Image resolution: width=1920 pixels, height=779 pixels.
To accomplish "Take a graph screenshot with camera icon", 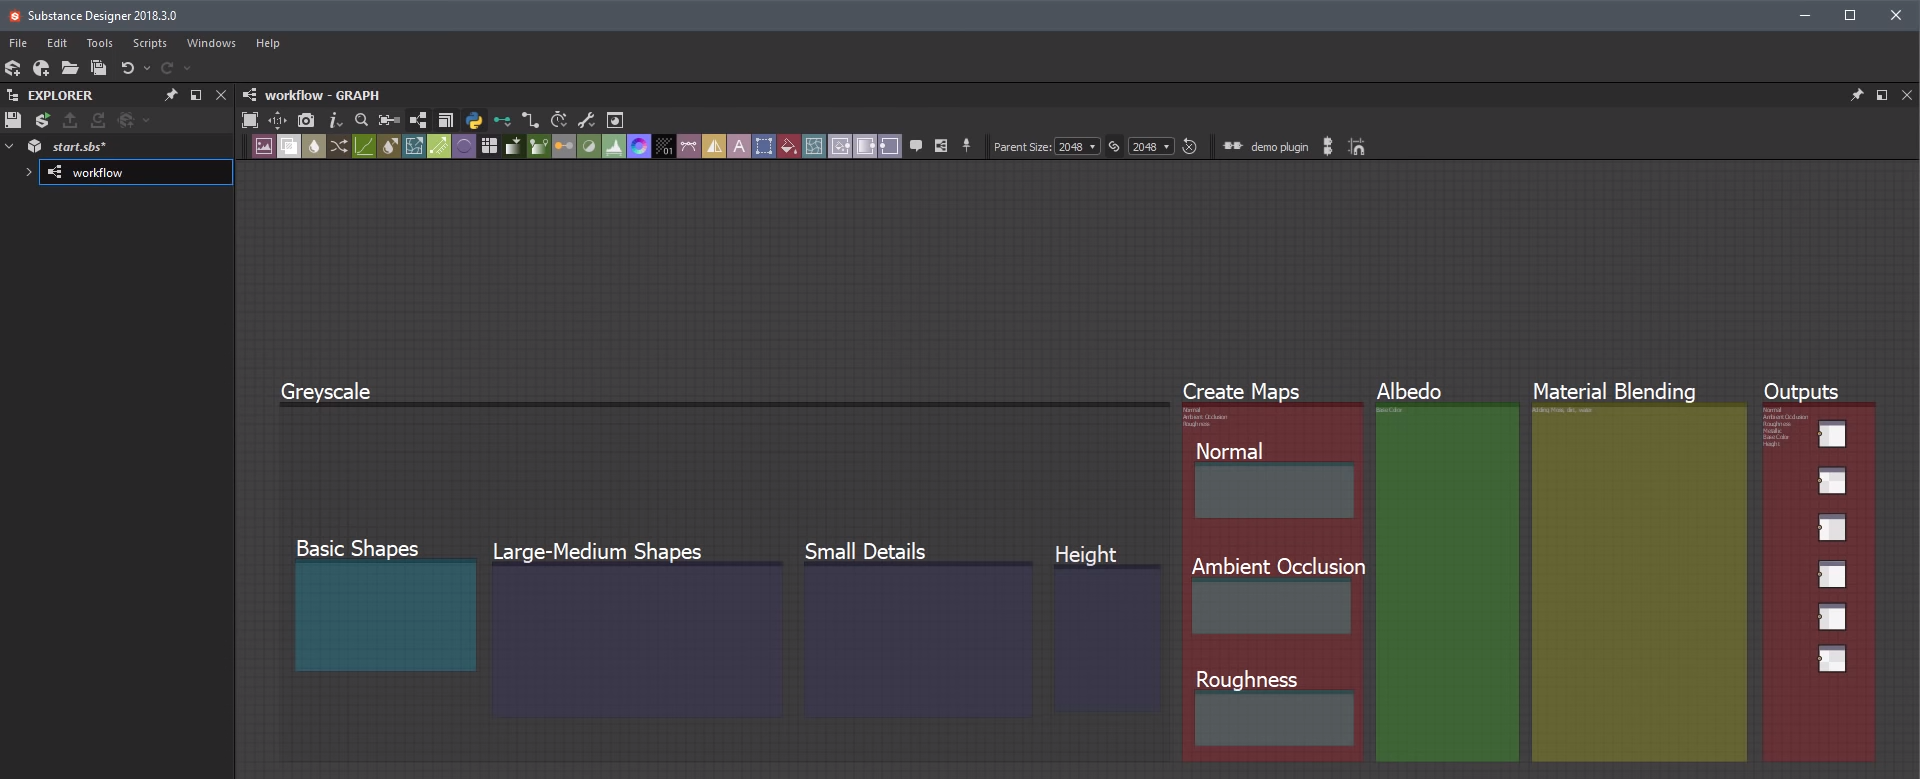I will 306,120.
